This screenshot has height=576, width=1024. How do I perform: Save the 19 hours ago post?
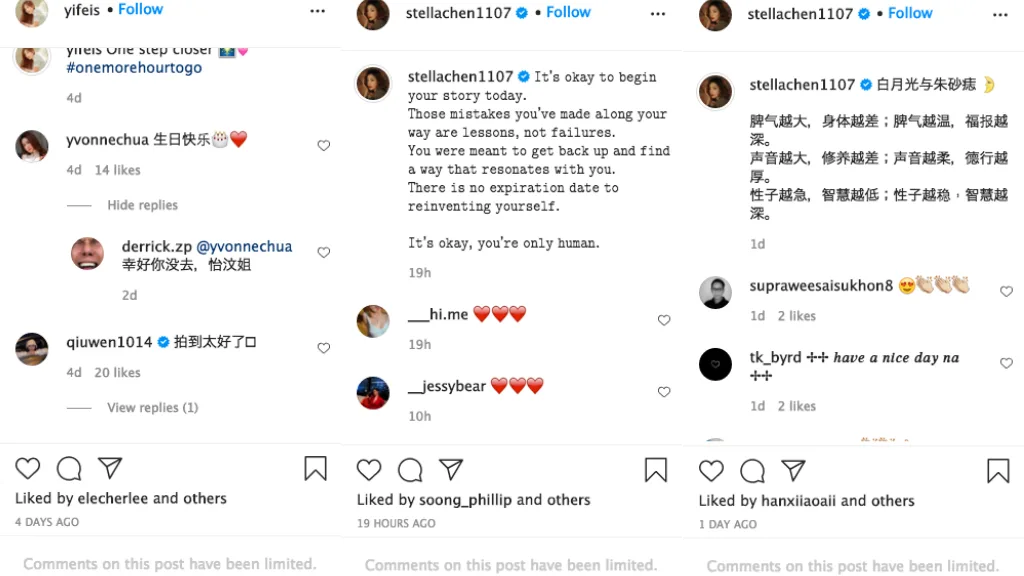(656, 470)
